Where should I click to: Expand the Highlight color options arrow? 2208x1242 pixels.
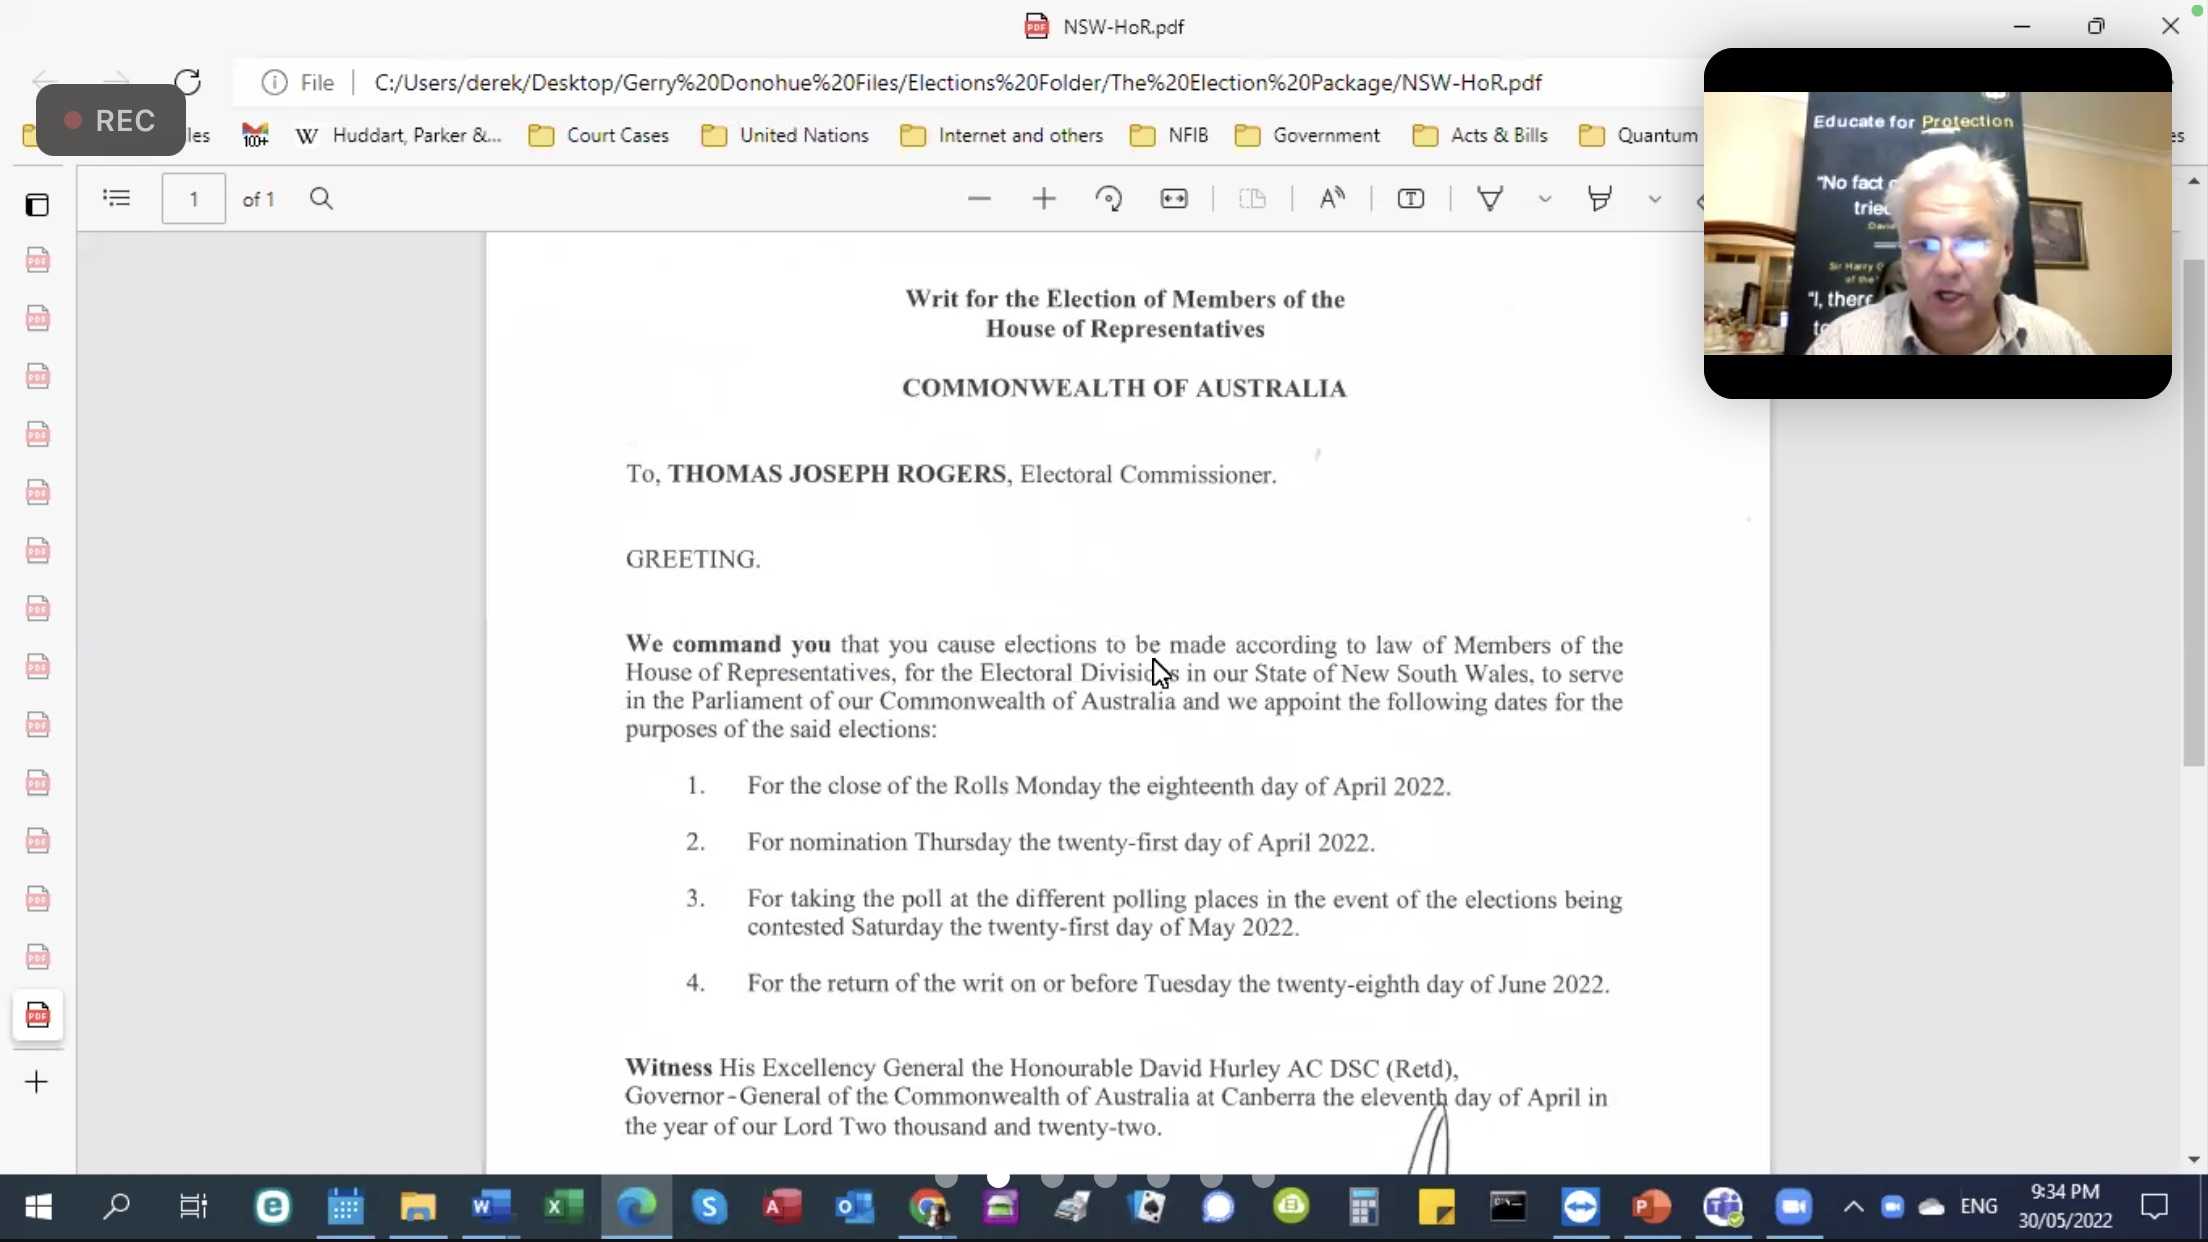coord(1655,199)
